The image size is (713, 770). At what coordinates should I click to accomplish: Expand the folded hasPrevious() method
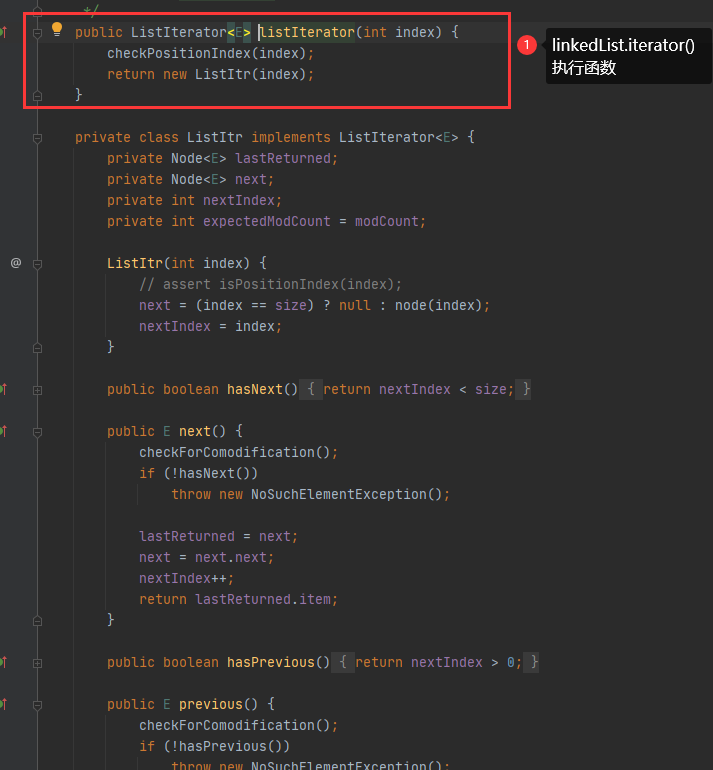click(x=37, y=663)
